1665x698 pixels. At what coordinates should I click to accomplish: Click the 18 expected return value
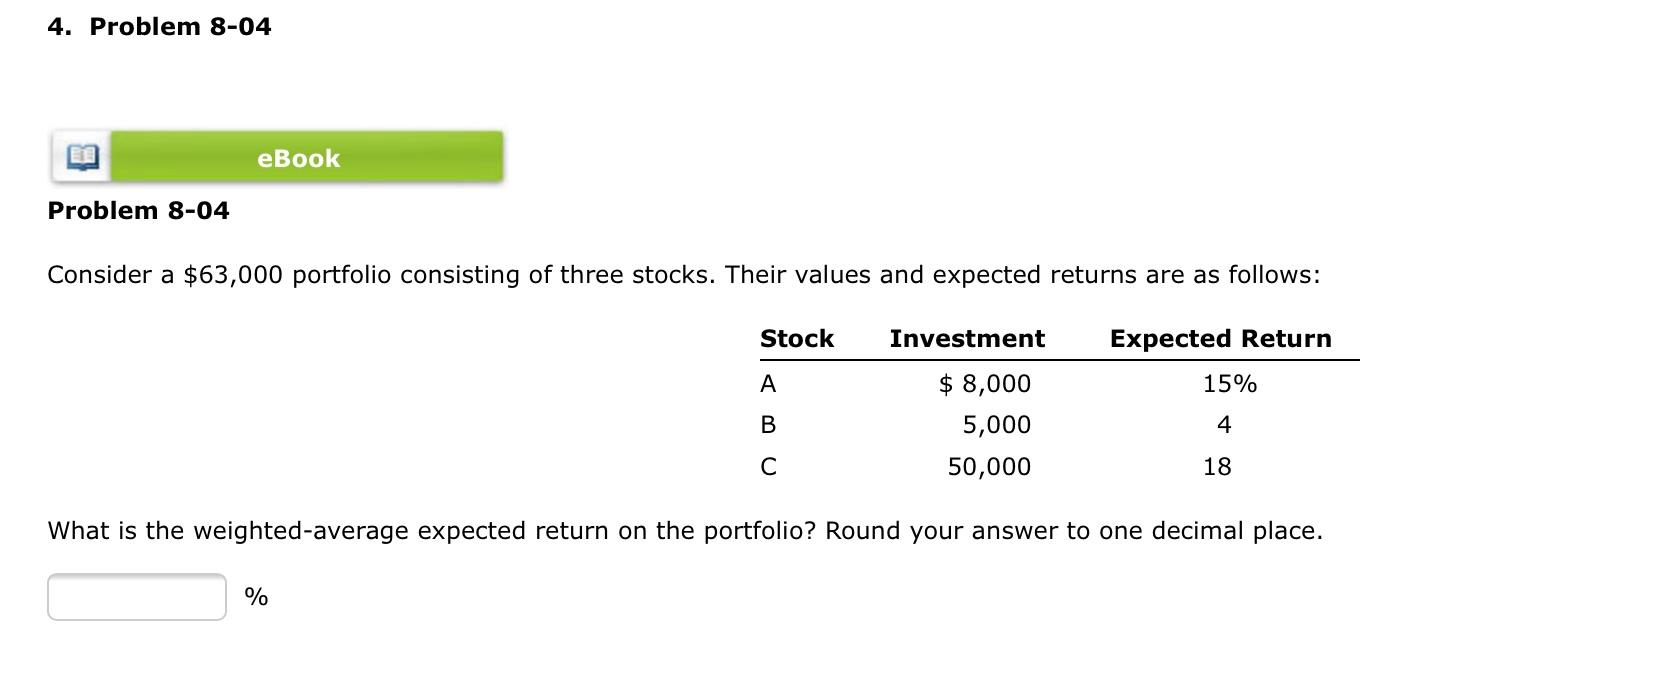coord(1217,465)
